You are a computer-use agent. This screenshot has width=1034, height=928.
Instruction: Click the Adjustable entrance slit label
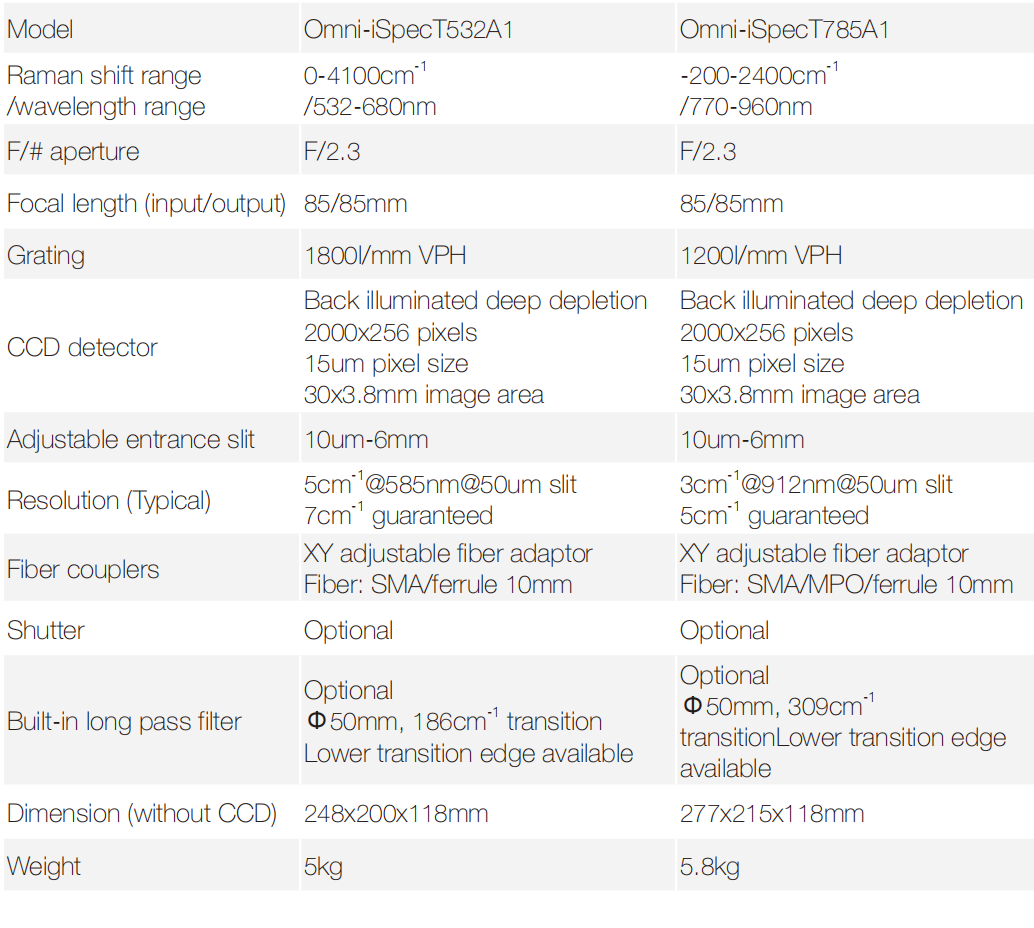(x=131, y=440)
